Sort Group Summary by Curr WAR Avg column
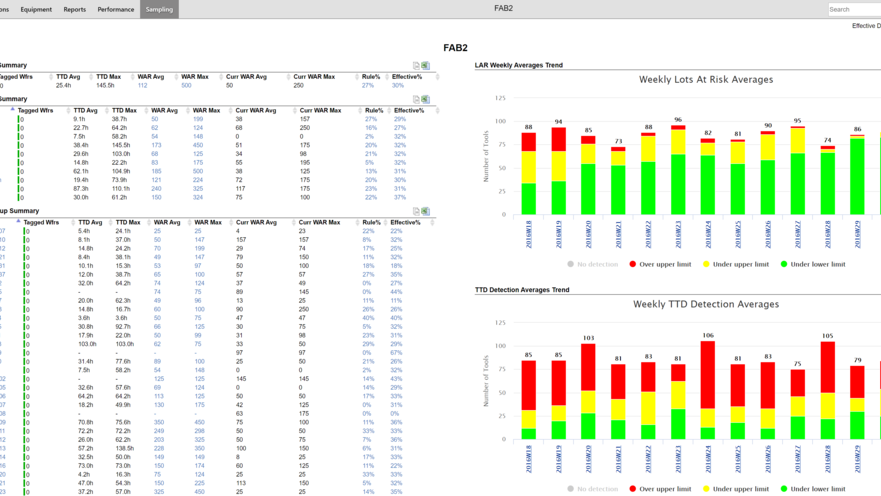 pyautogui.click(x=256, y=222)
